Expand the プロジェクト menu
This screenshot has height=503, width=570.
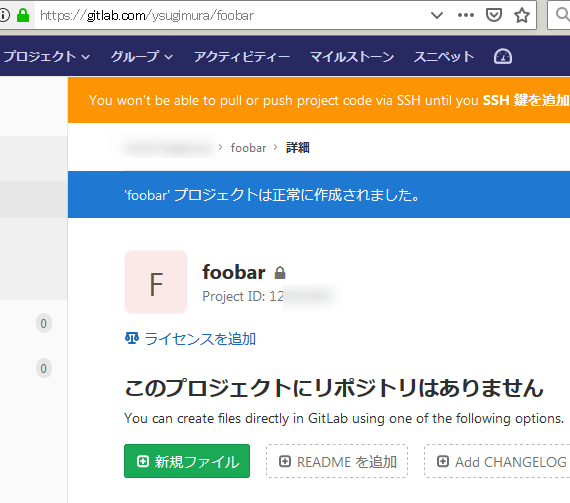click(47, 57)
